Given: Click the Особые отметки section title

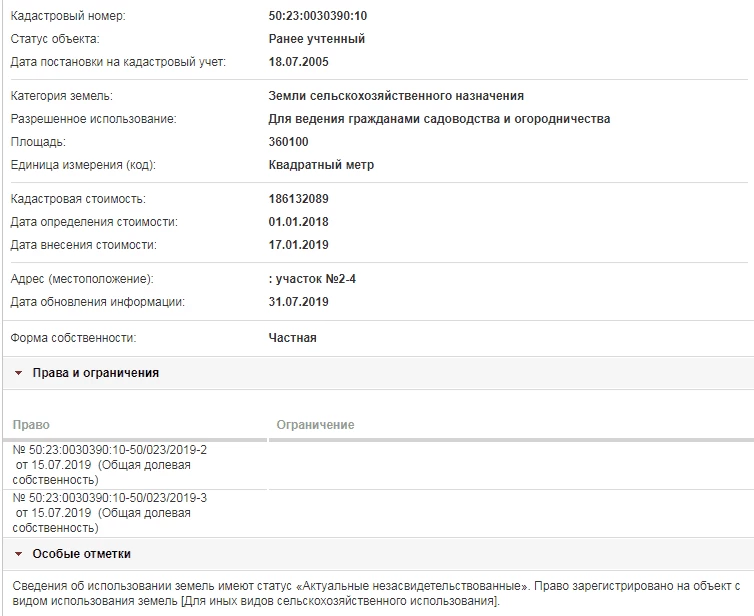Looking at the screenshot, I should (81, 554).
